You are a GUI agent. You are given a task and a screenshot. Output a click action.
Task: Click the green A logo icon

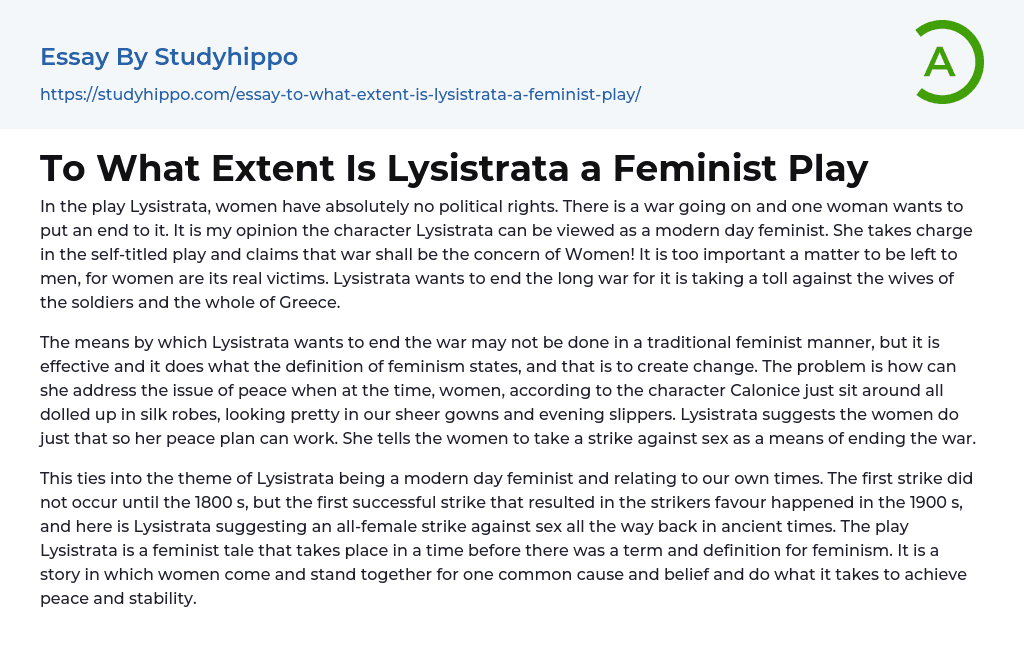click(x=948, y=62)
